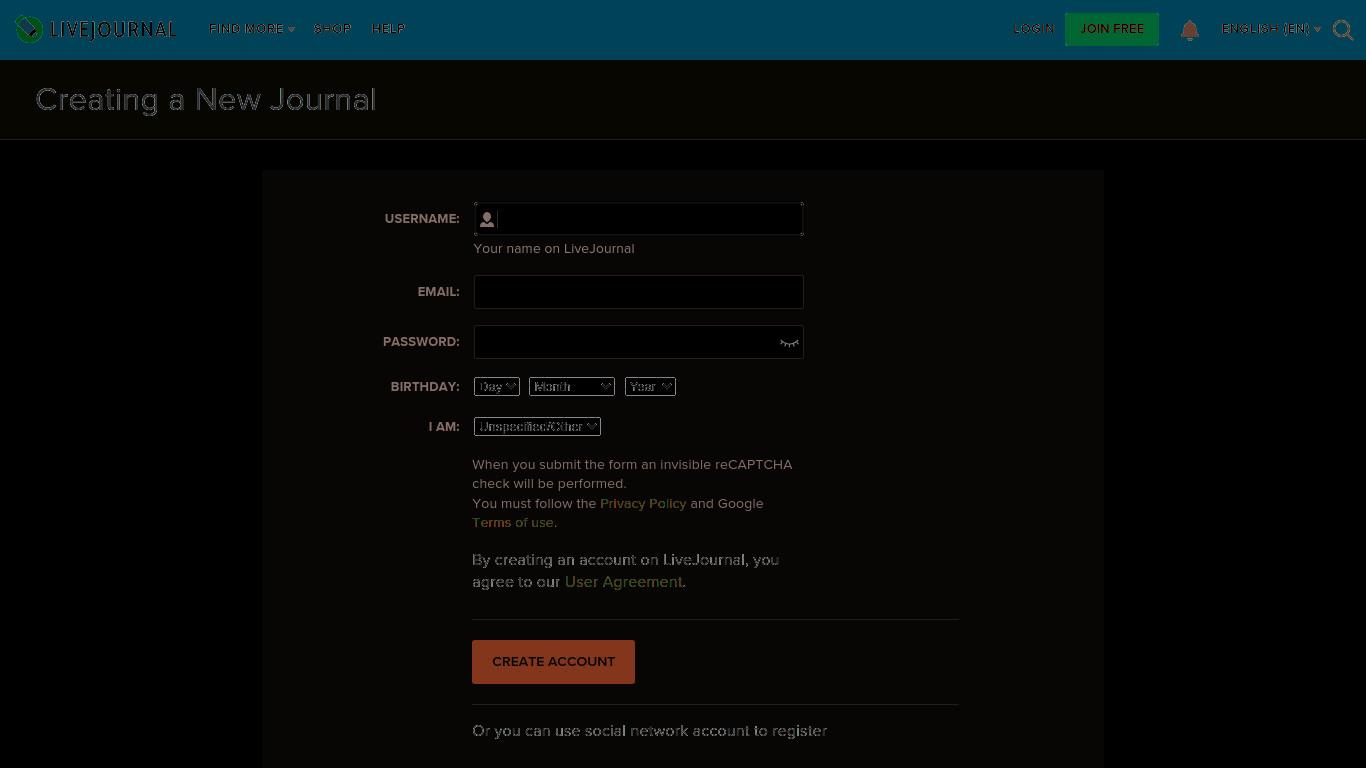Click the BIRTHDAY: field label
1366x768 pixels.
[x=425, y=387]
